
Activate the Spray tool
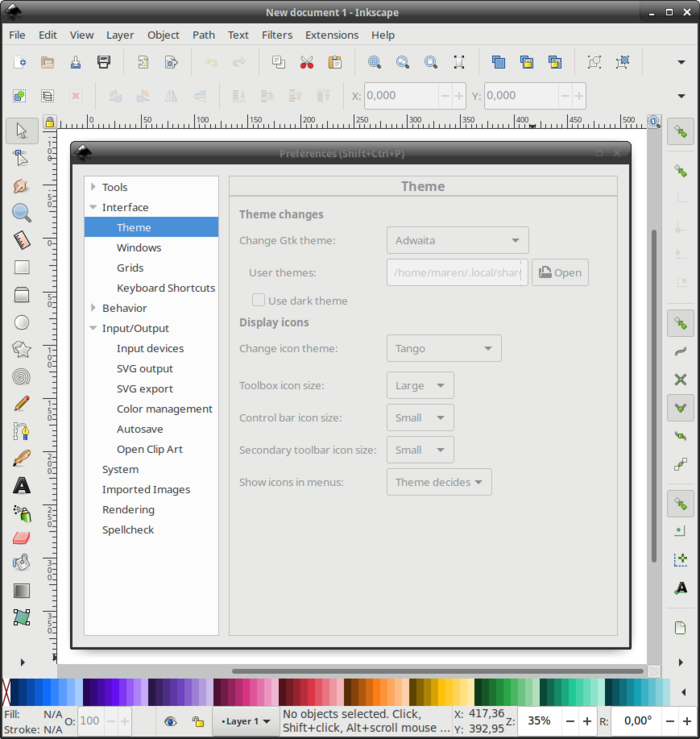coord(21,513)
